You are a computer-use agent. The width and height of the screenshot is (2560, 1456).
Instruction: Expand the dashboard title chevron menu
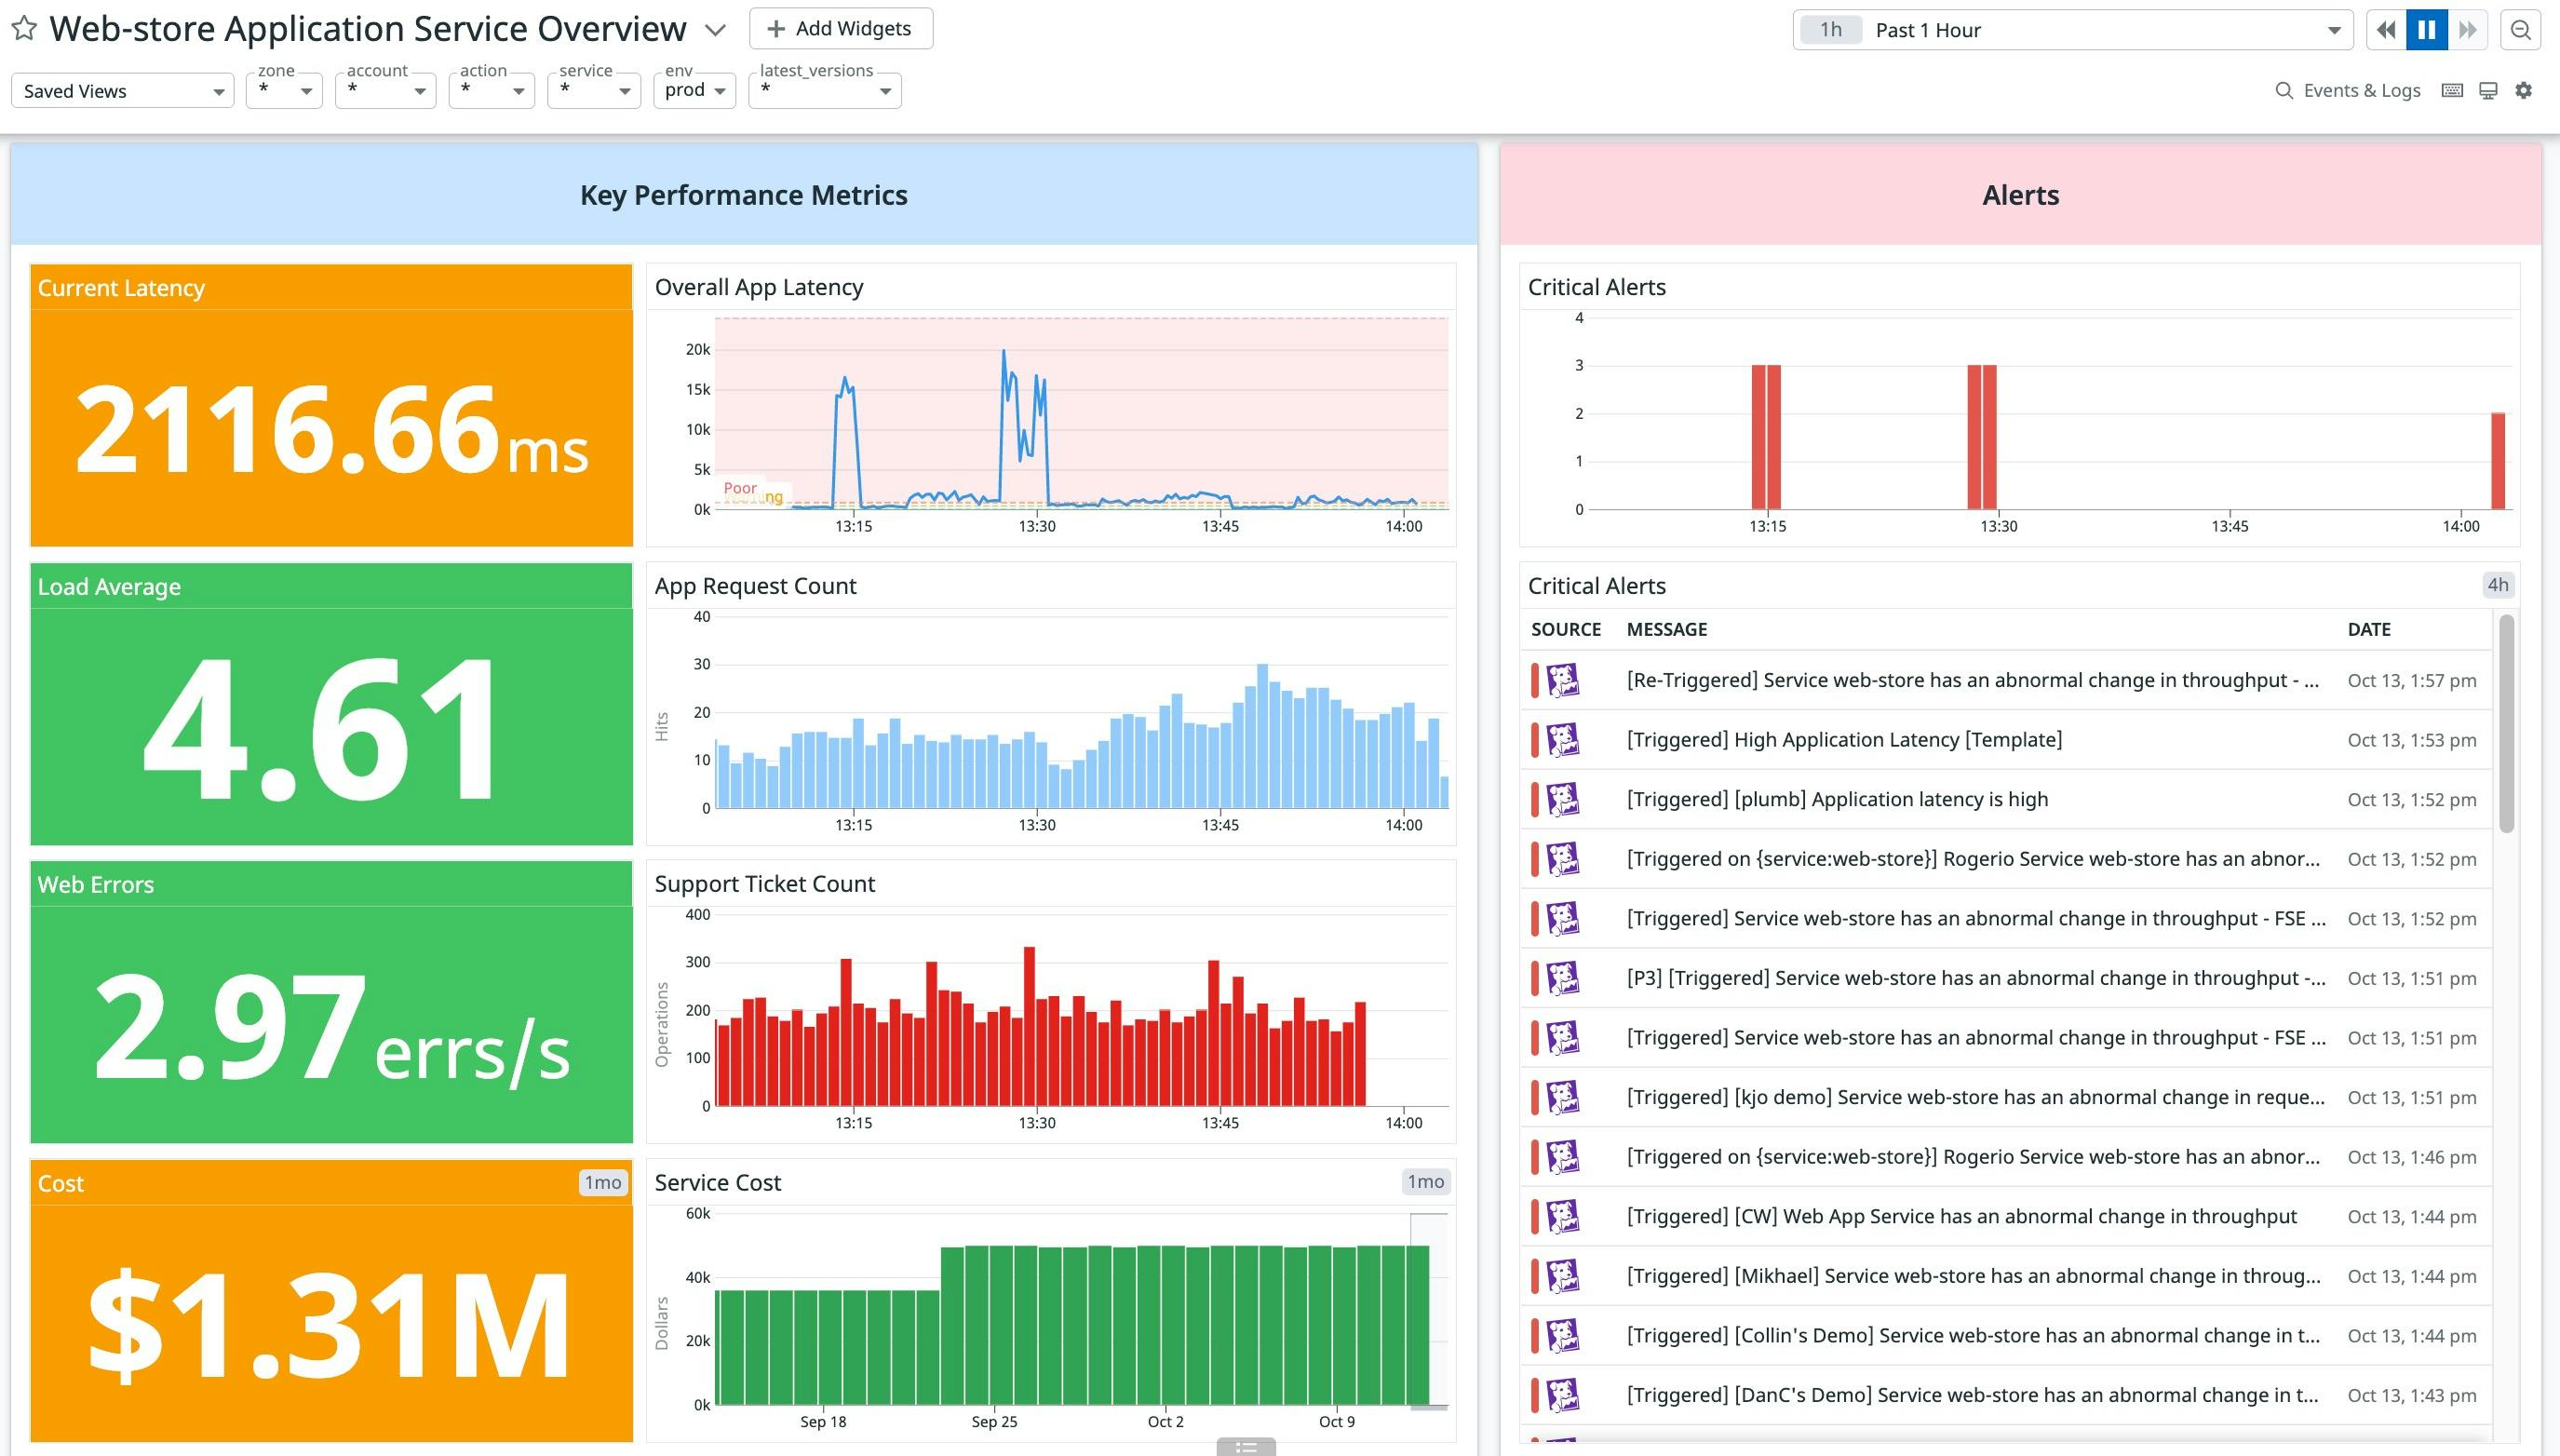pos(715,30)
